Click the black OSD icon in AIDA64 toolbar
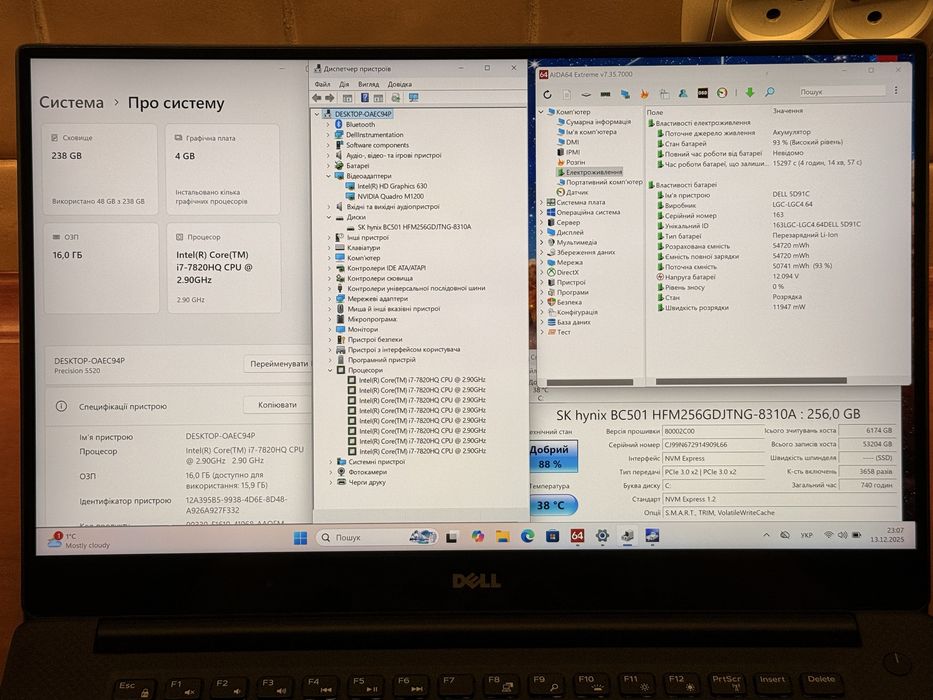Image resolution: width=933 pixels, height=700 pixels. click(702, 93)
